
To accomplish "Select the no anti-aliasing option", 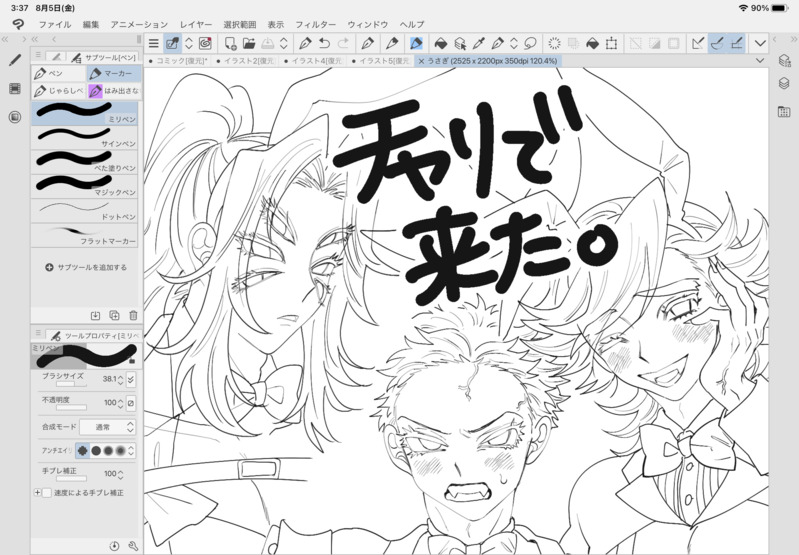I will [83, 451].
